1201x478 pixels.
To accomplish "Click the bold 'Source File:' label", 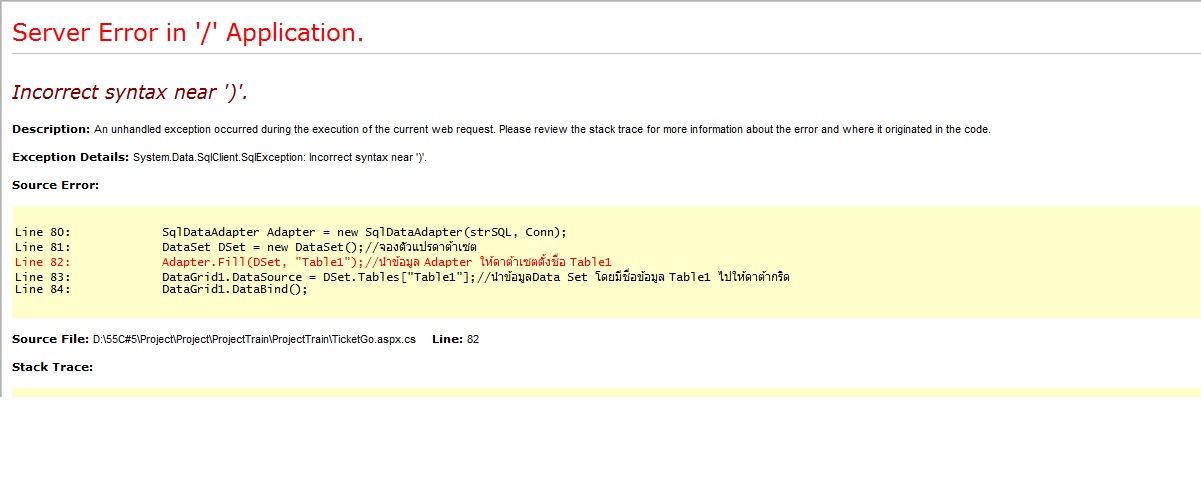I will click(50, 339).
